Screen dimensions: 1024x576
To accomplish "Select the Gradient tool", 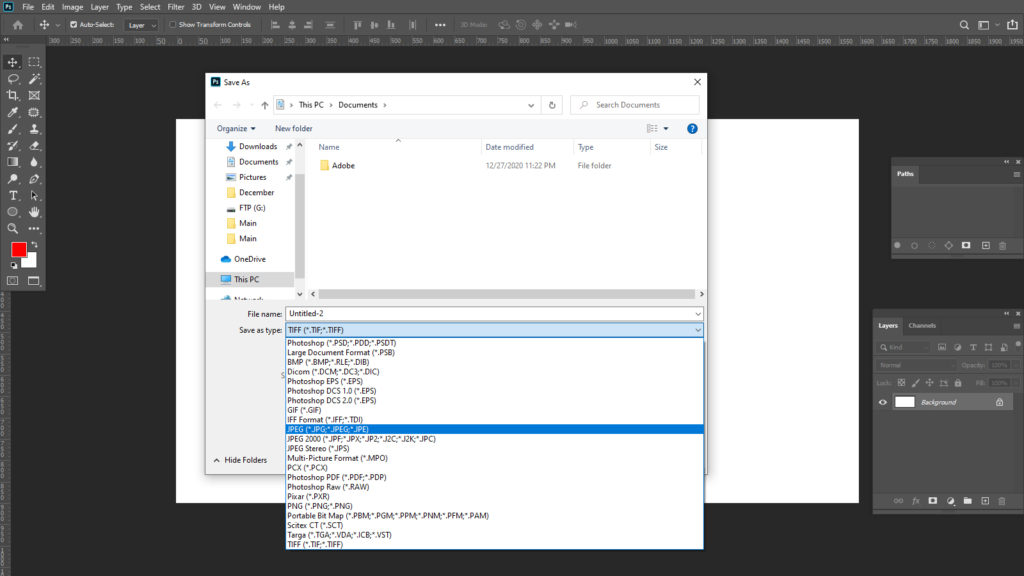I will (12, 162).
